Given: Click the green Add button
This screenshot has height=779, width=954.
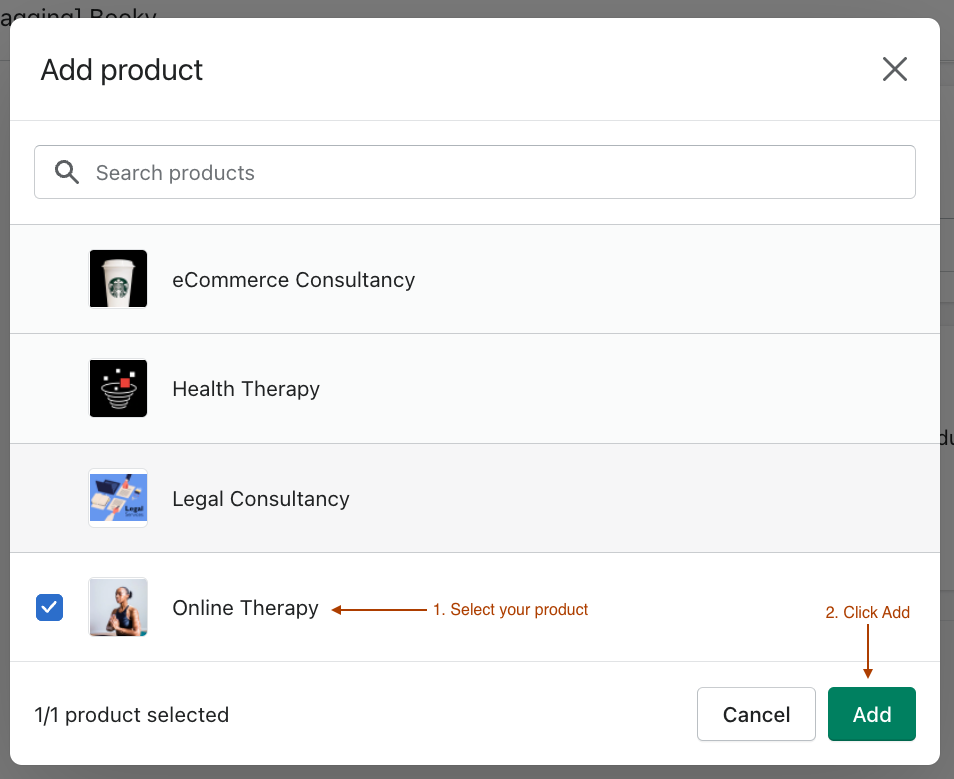Looking at the screenshot, I should pos(871,714).
